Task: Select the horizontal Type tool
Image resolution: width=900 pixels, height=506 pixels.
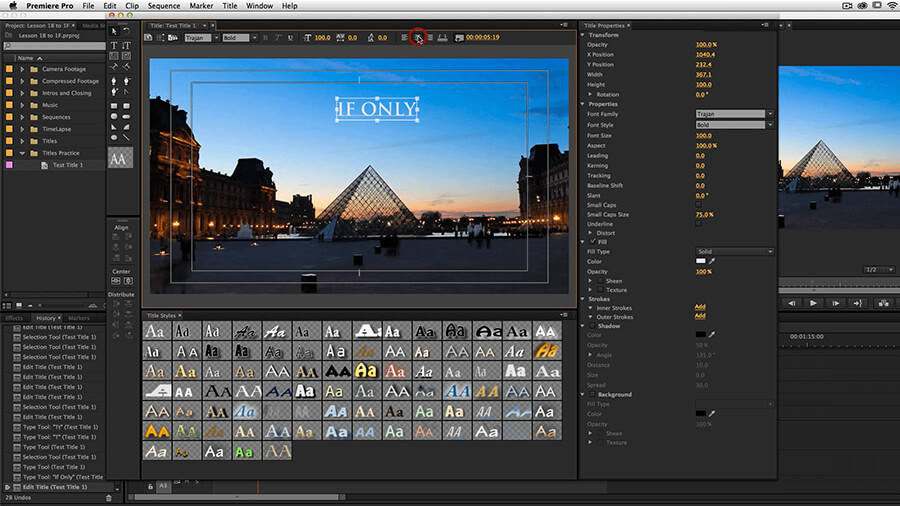Action: pyautogui.click(x=113, y=45)
